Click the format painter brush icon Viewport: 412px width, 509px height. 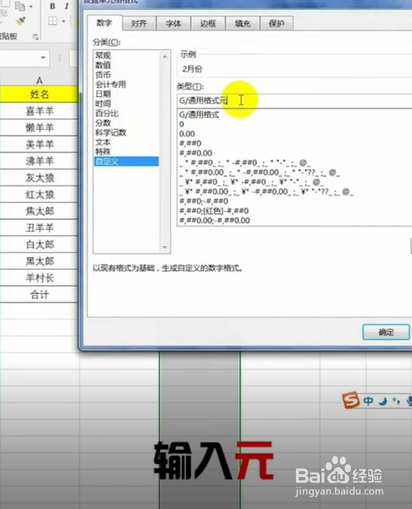point(20,21)
